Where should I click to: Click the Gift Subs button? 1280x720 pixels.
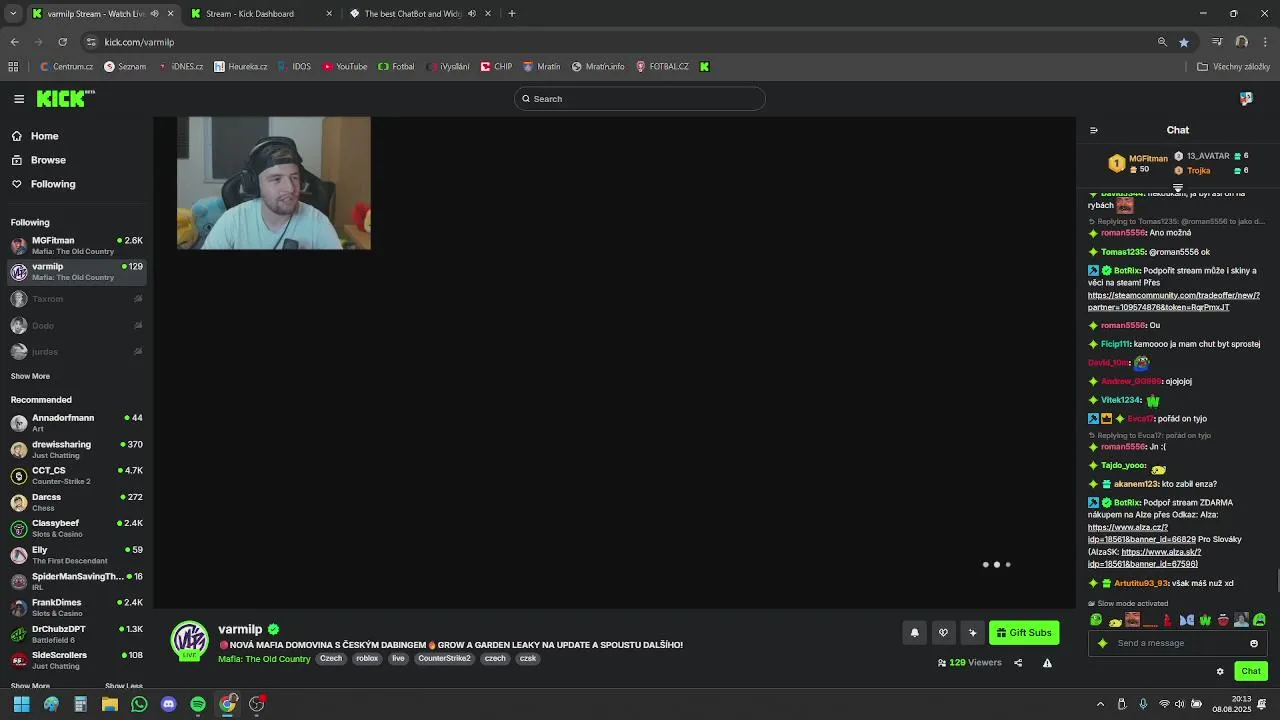pos(1024,633)
